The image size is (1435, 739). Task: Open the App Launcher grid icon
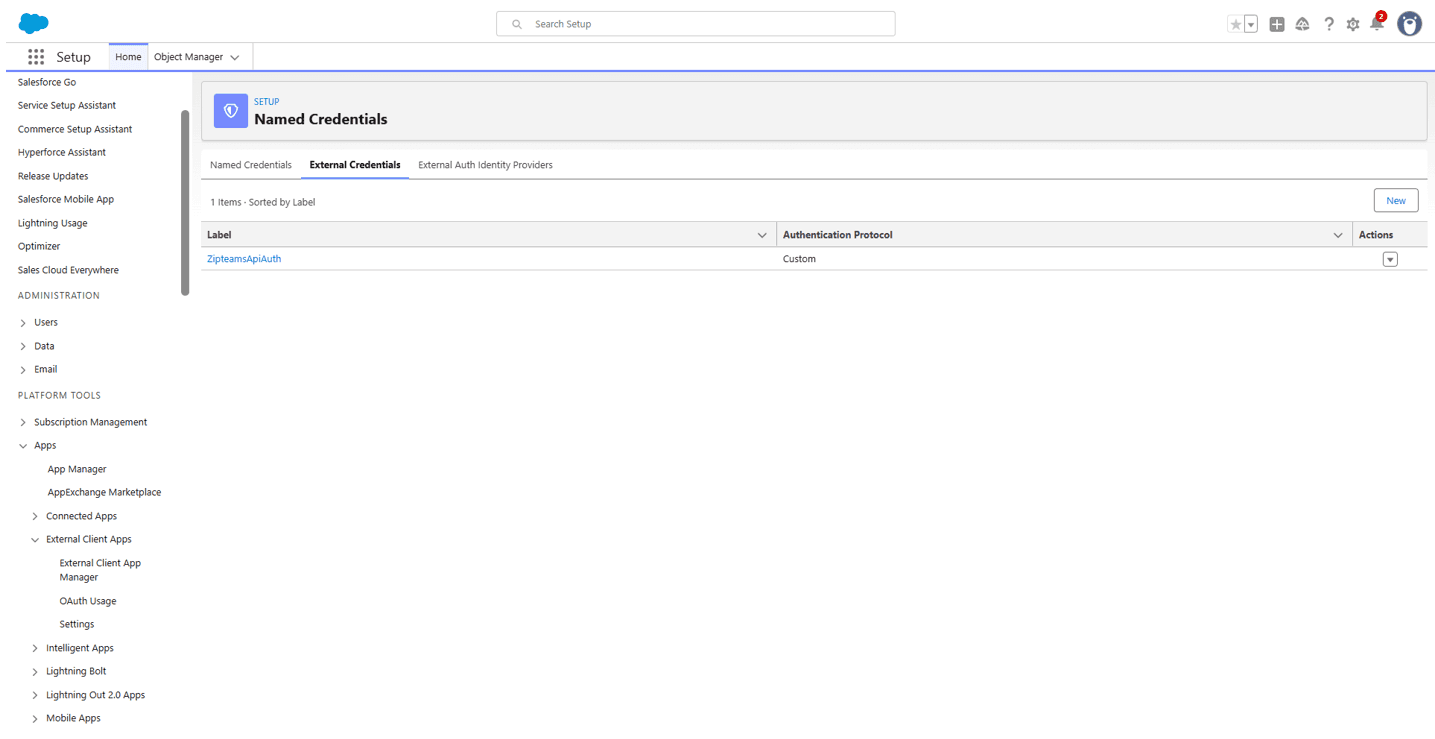click(x=36, y=57)
